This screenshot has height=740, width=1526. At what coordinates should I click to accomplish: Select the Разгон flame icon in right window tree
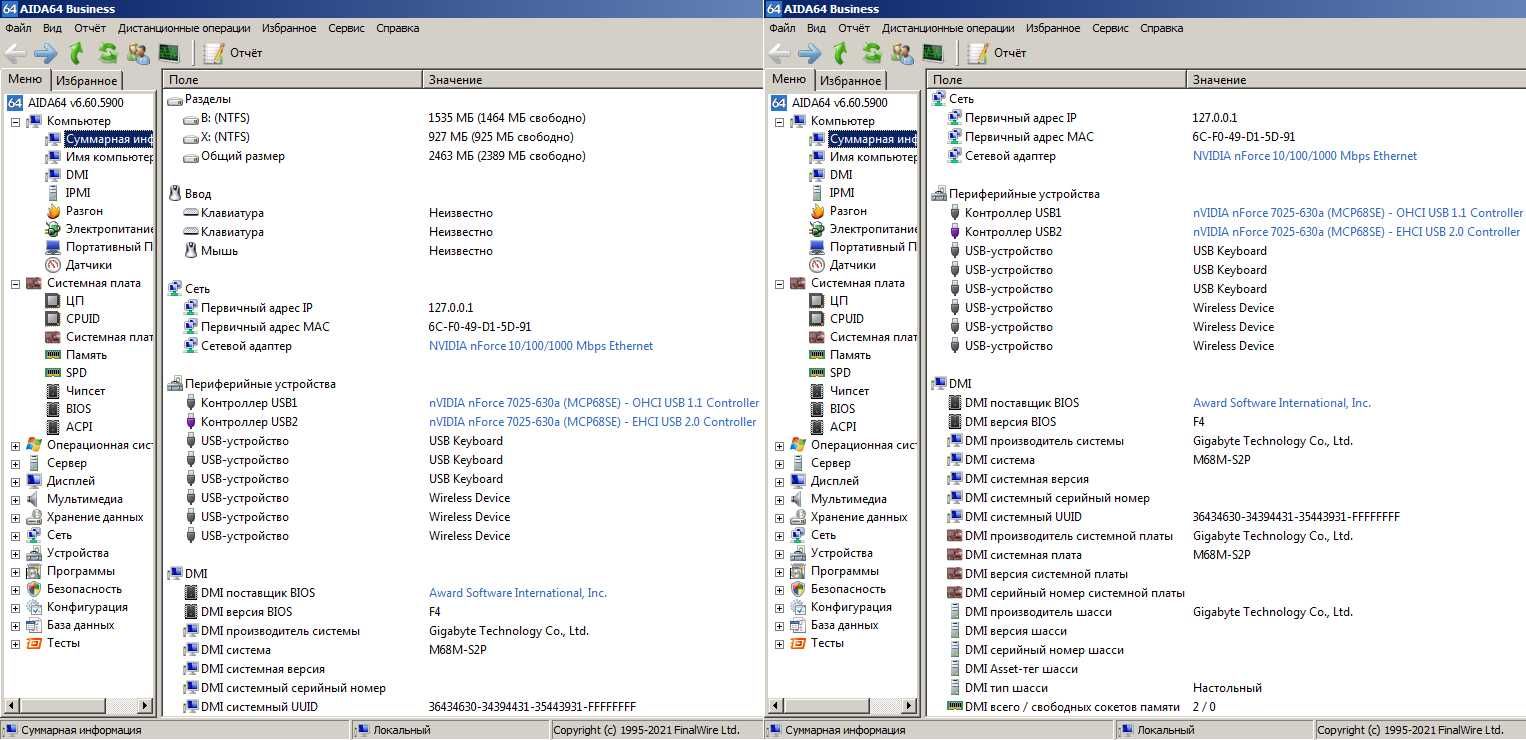[818, 211]
